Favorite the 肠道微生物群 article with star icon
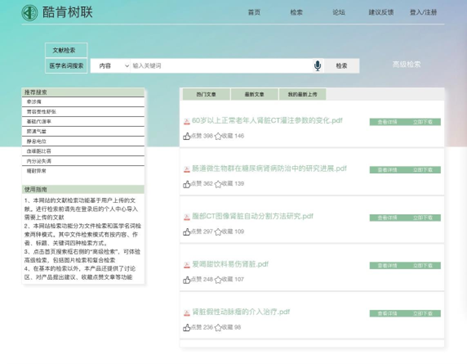Screen dimensions: 467x364 tap(218, 184)
